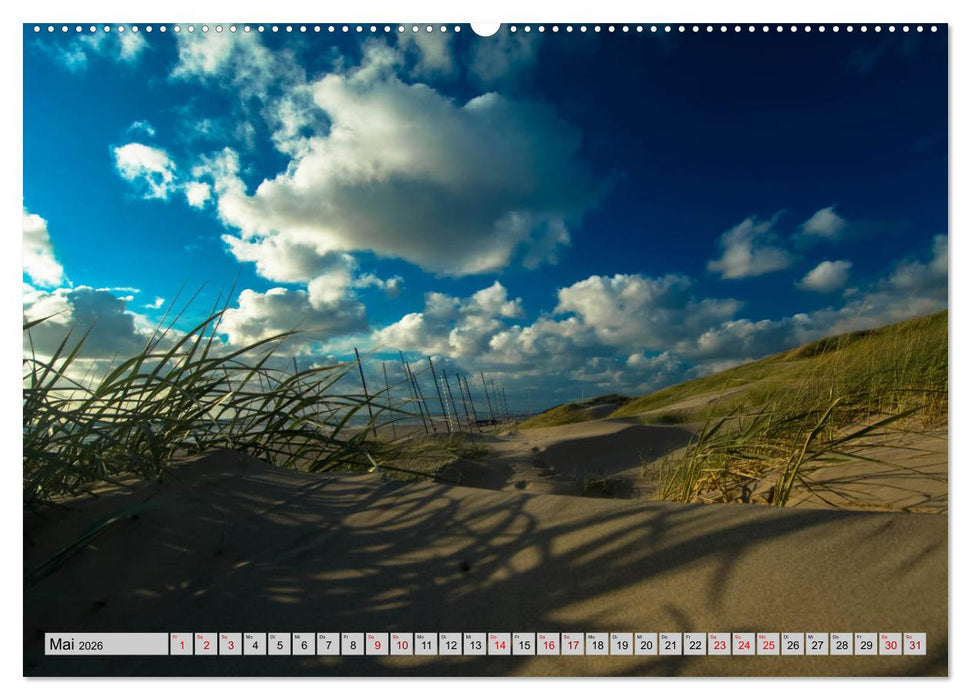Select Friday, day 1 cell

pos(181,644)
